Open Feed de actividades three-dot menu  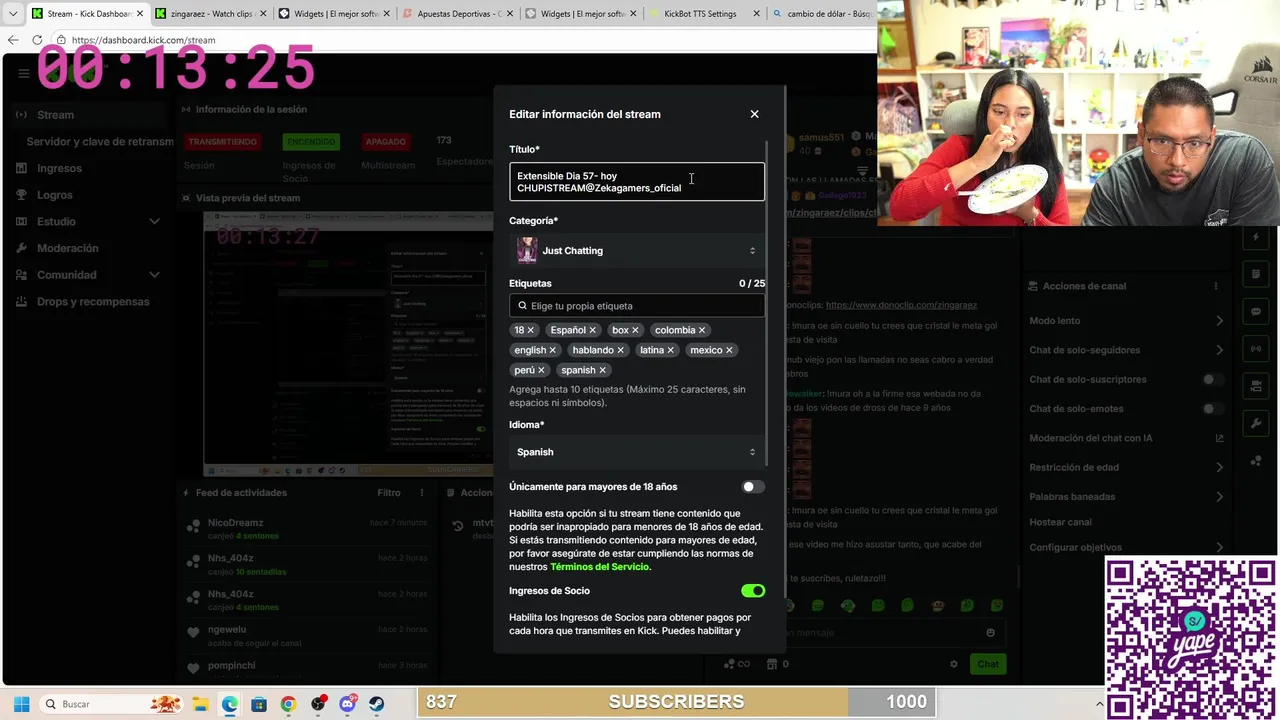point(422,493)
